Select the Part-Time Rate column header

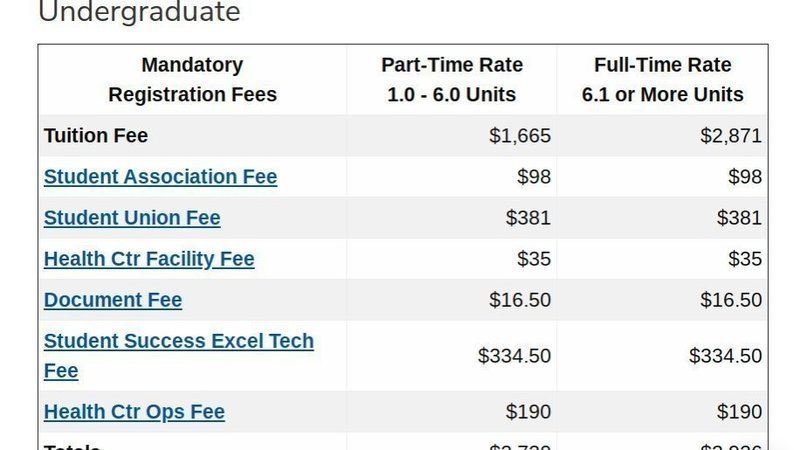click(x=452, y=80)
